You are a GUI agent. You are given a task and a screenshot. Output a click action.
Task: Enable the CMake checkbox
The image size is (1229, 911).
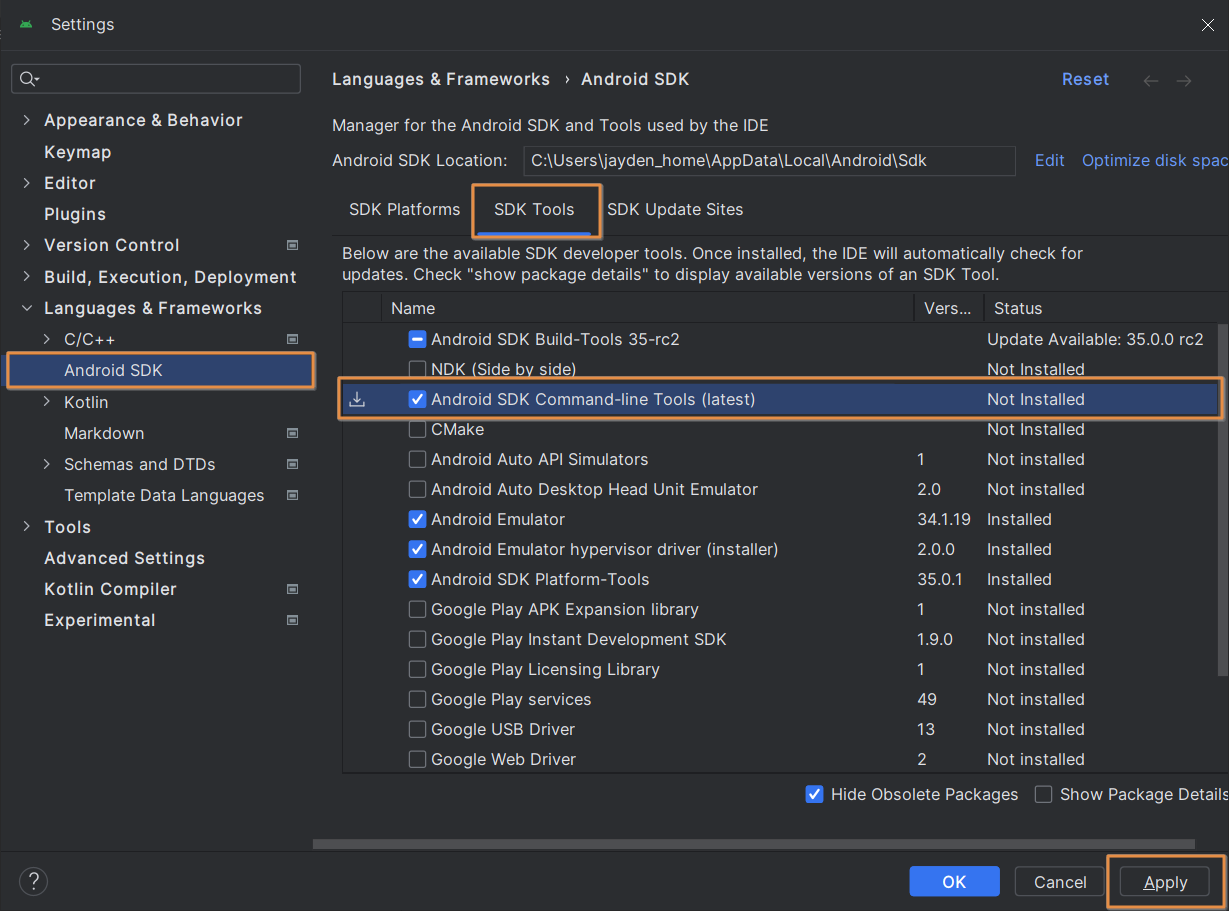click(418, 429)
